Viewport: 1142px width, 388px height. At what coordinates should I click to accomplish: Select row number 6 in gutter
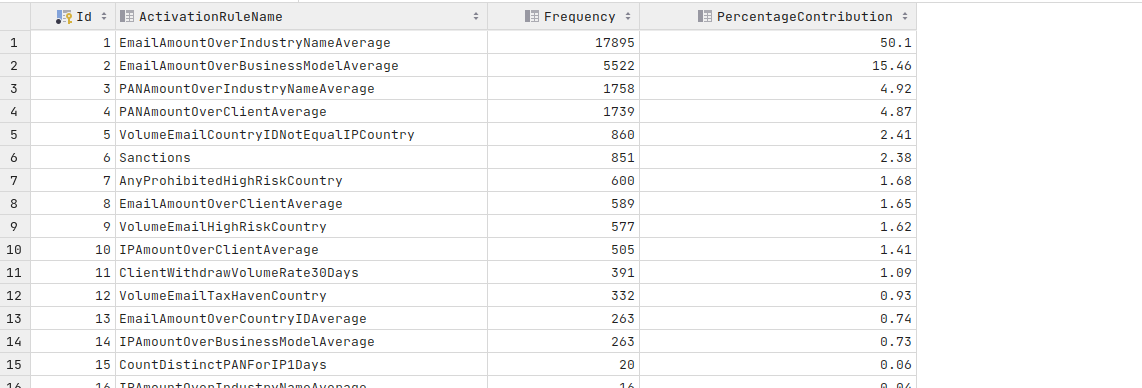point(15,158)
